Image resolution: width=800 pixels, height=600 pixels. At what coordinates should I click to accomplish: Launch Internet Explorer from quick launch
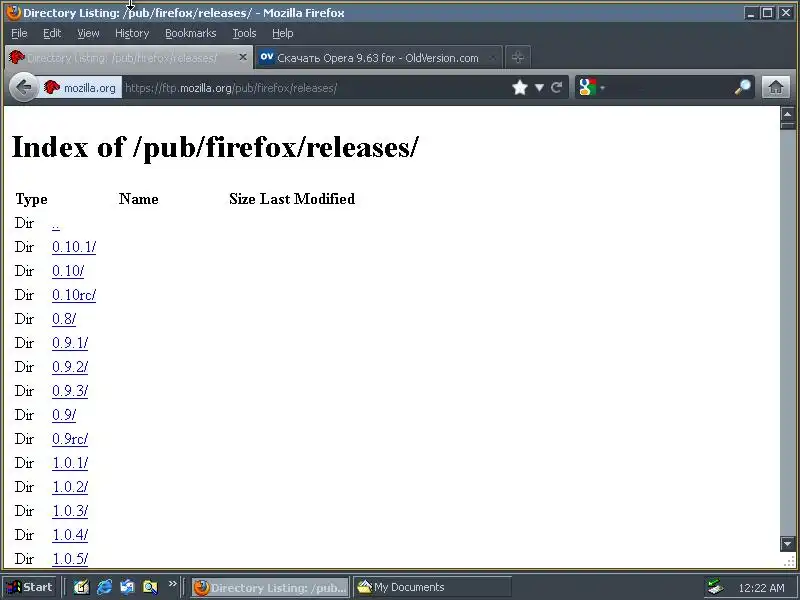coord(105,587)
